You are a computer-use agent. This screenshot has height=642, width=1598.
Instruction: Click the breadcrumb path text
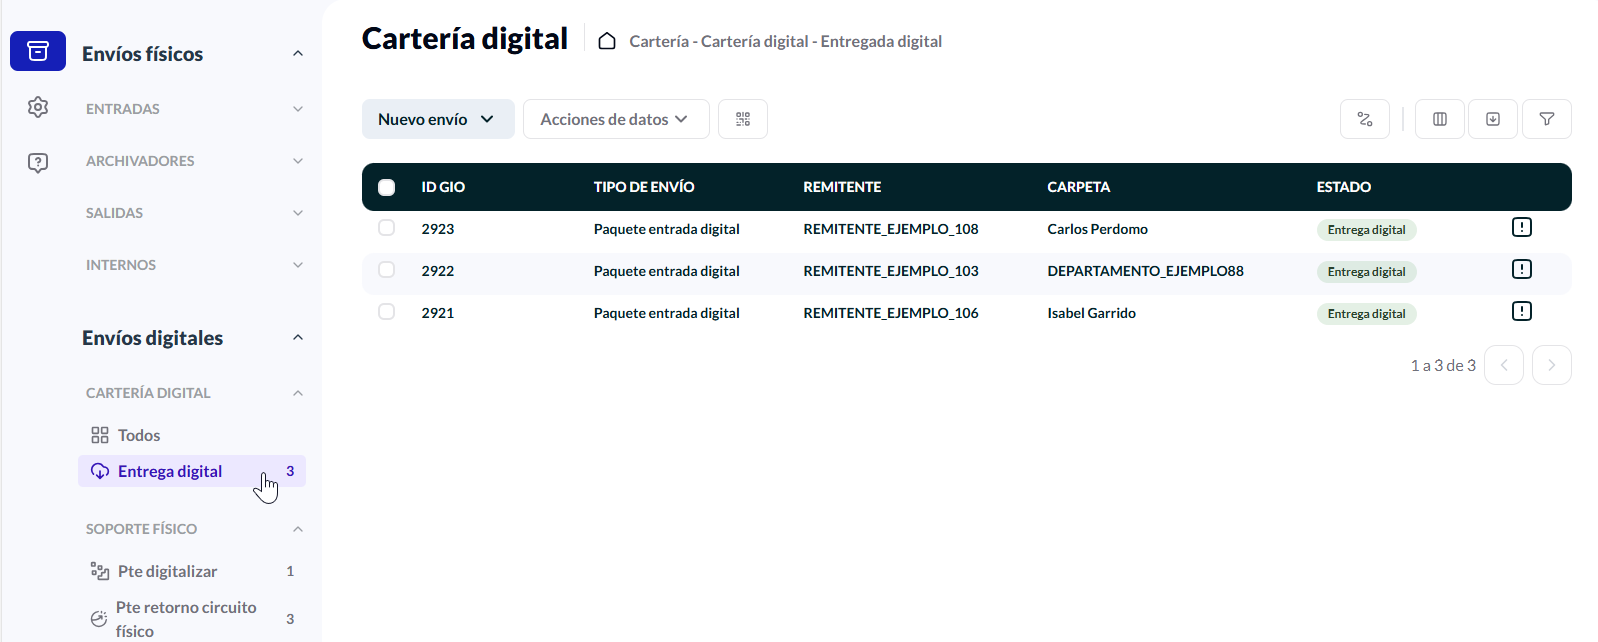[785, 41]
